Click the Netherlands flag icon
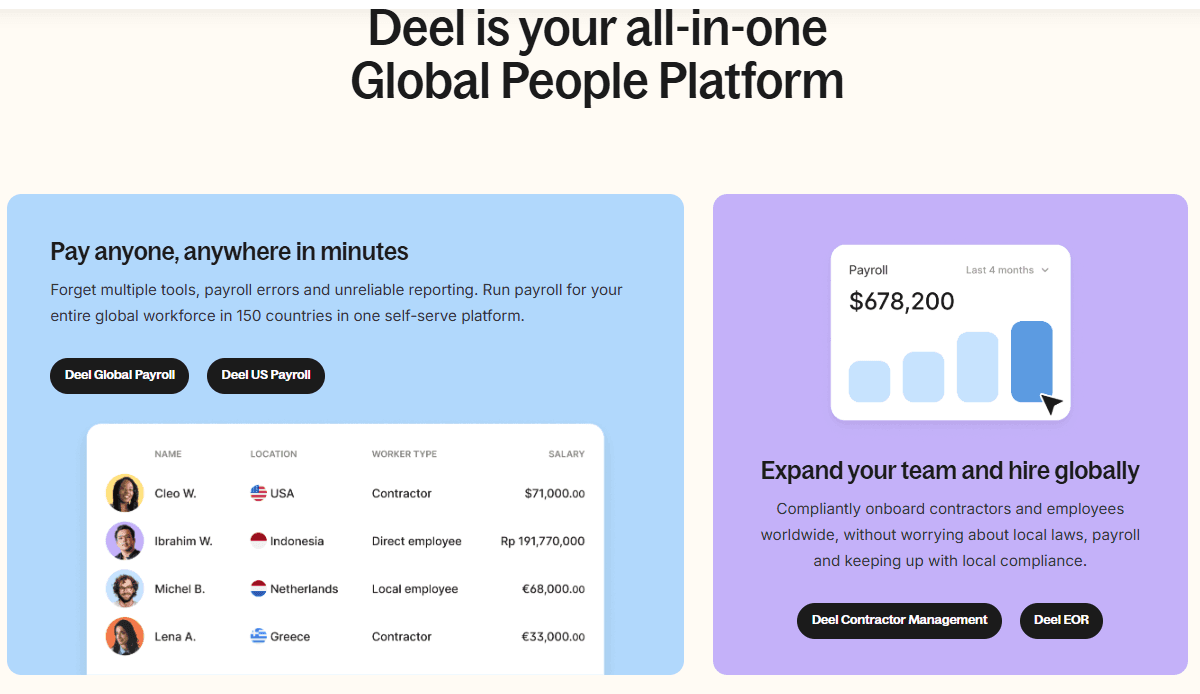This screenshot has height=694, width=1200. click(259, 589)
